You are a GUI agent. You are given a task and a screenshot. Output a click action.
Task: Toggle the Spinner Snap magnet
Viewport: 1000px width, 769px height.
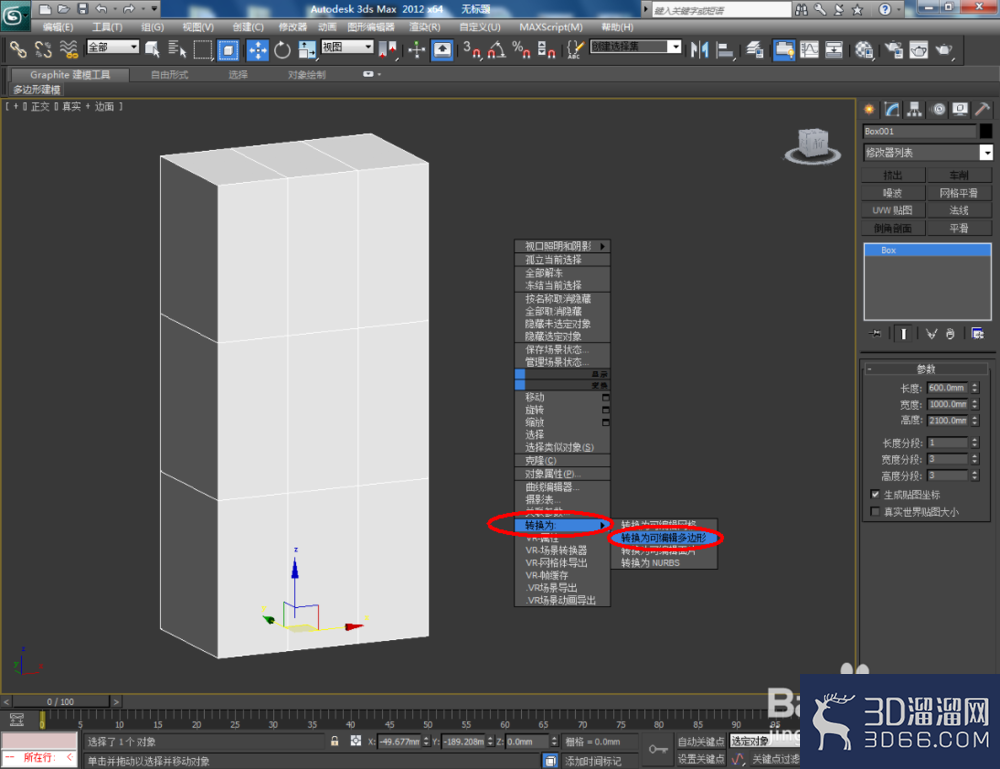(x=546, y=49)
